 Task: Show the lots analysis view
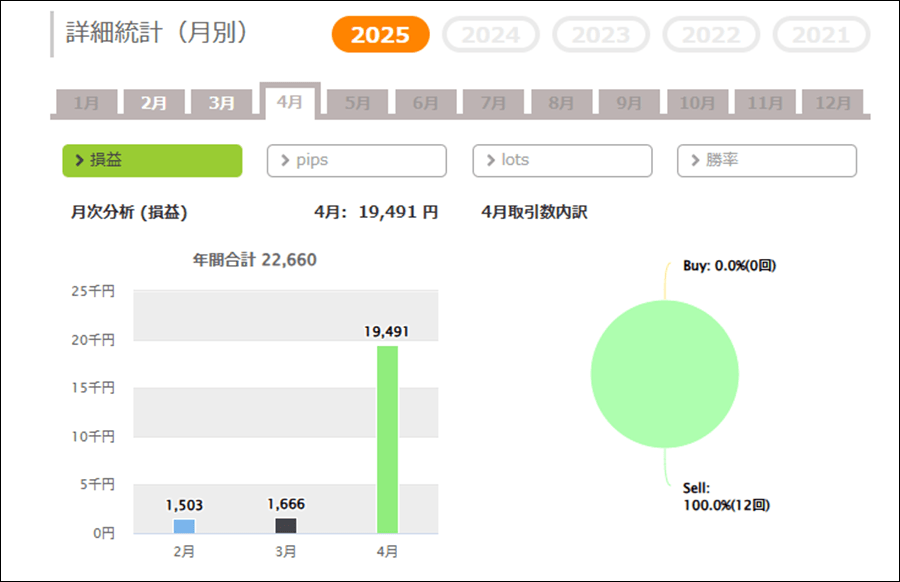coord(562,160)
